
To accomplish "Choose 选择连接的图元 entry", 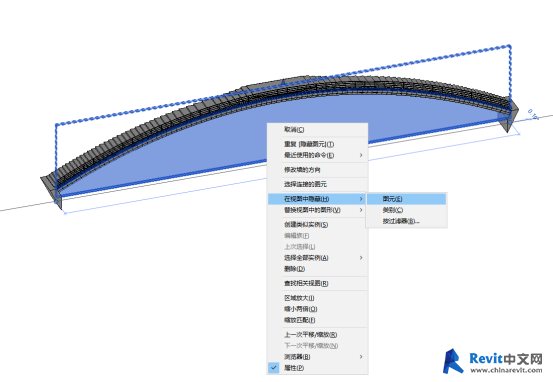I will click(x=317, y=184).
